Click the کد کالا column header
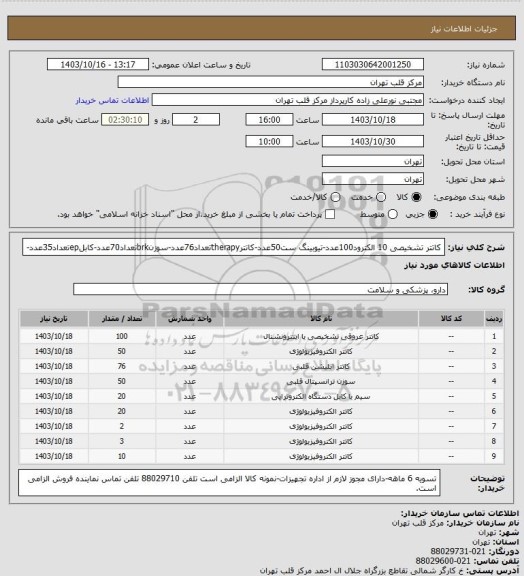Screen dimensions: 524x576 click(x=451, y=319)
